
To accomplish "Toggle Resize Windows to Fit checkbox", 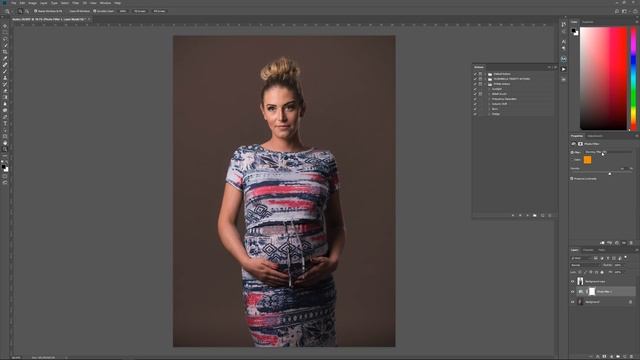I will tap(36, 11).
